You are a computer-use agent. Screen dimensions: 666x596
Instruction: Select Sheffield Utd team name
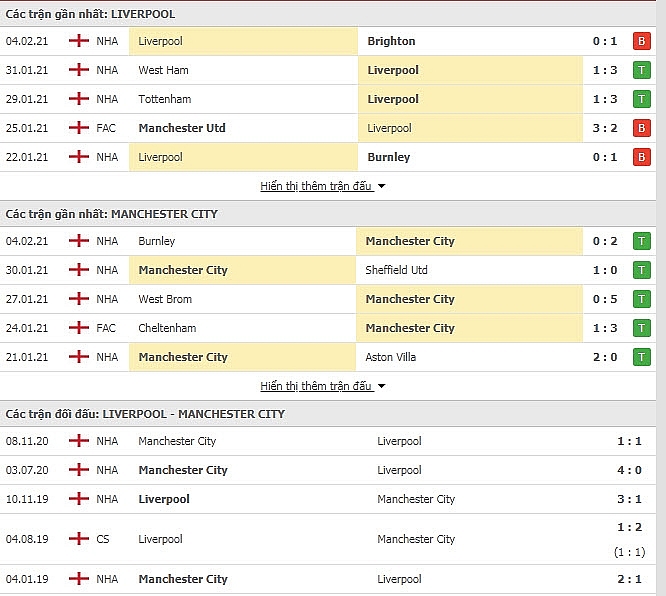(396, 270)
